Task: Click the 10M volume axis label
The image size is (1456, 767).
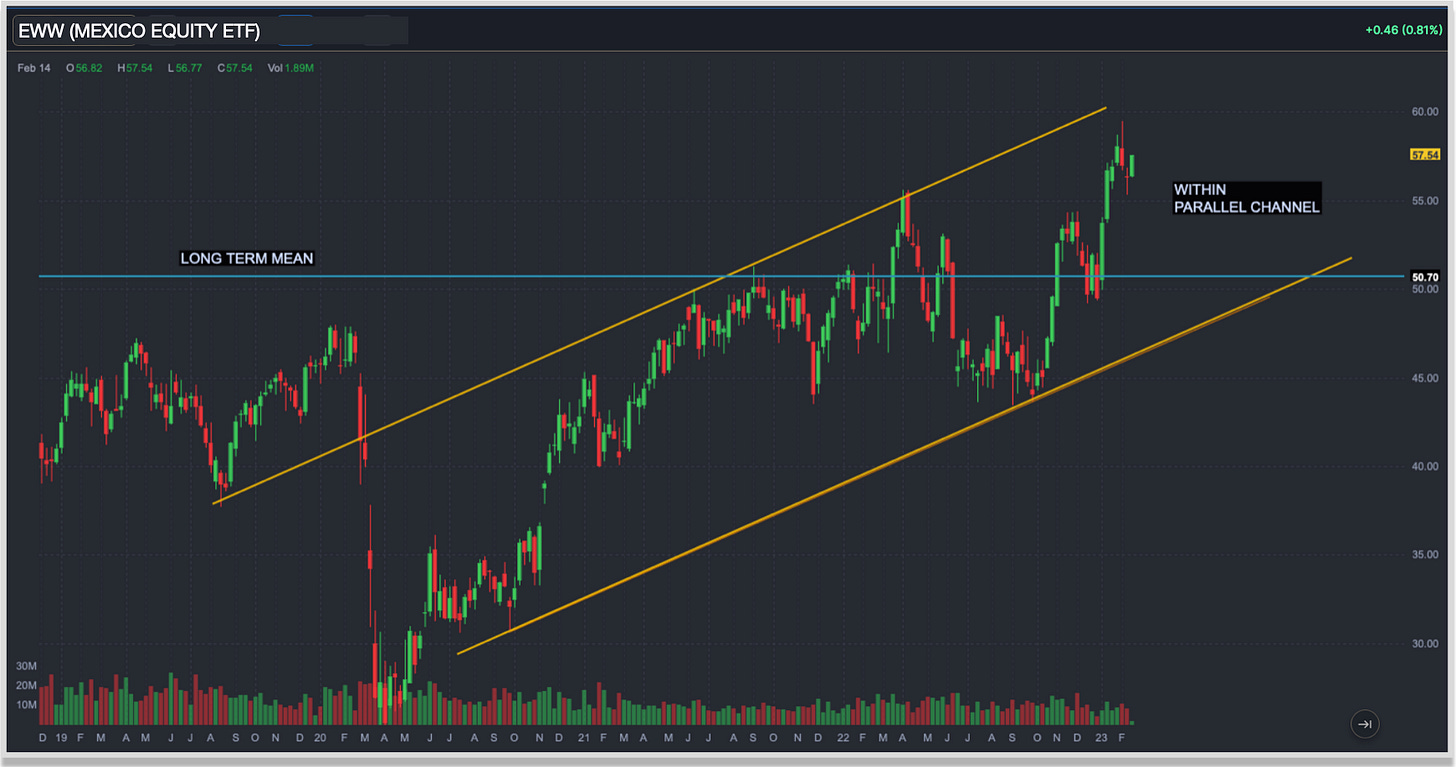Action: [26, 704]
